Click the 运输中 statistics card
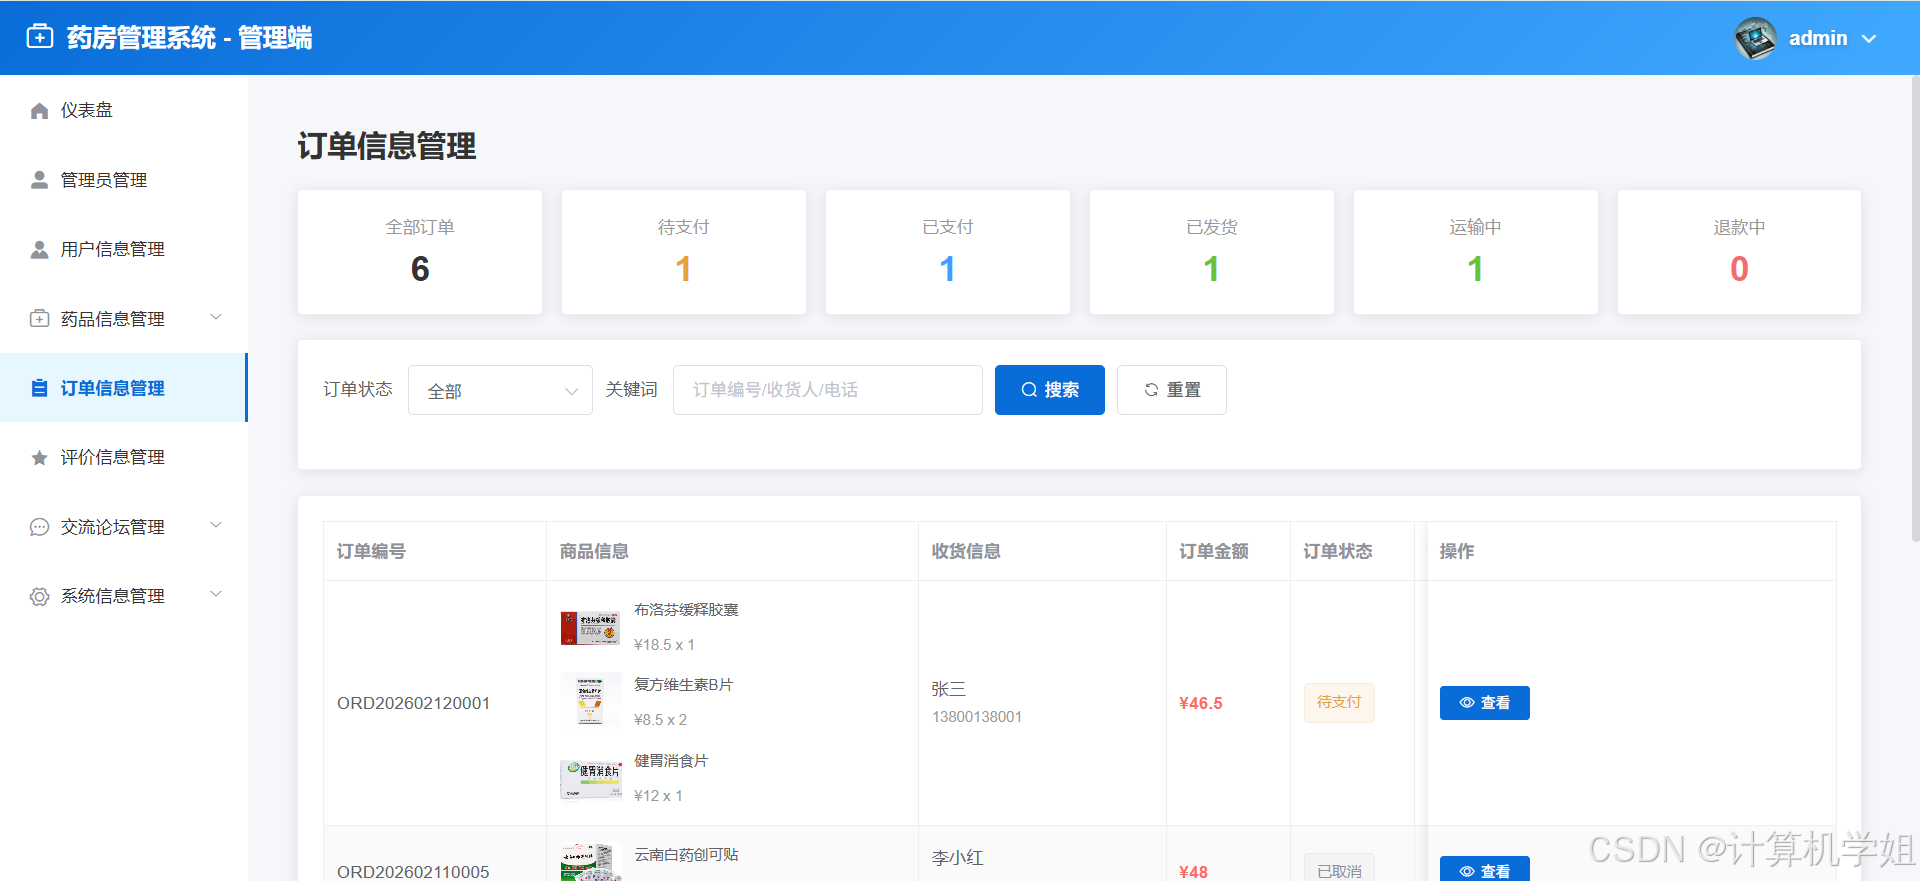Viewport: 1920px width, 881px height. click(x=1476, y=252)
